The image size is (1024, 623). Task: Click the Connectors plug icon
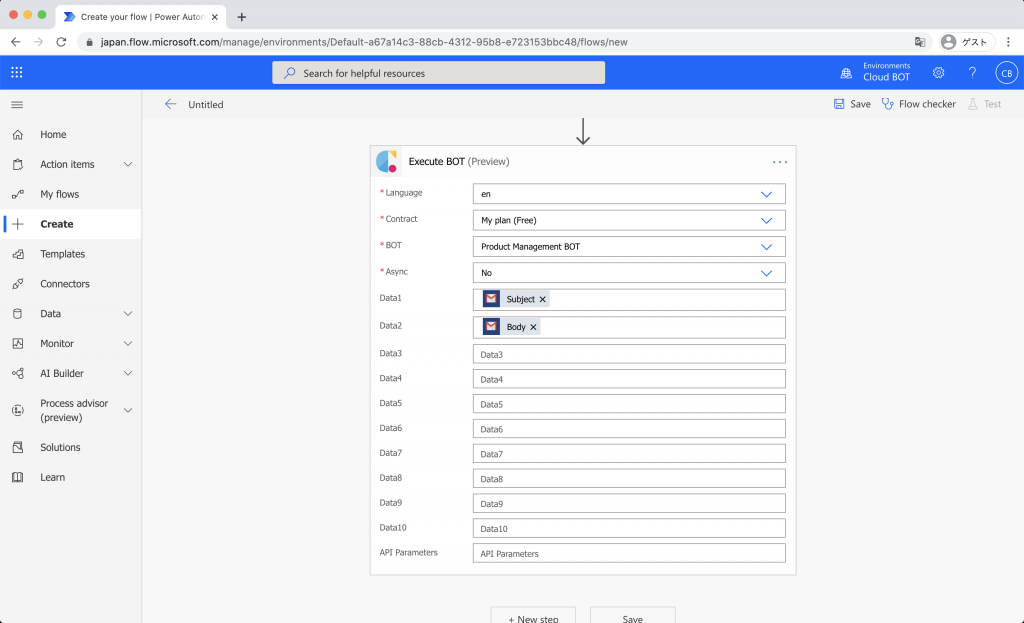(x=18, y=284)
